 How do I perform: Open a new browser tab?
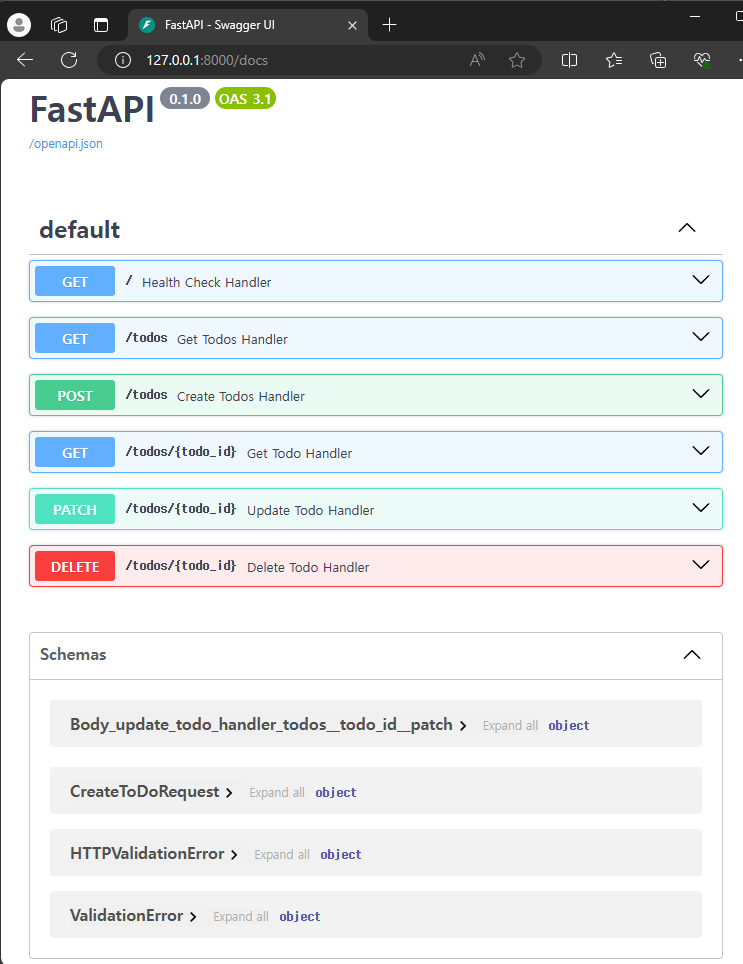[x=389, y=25]
